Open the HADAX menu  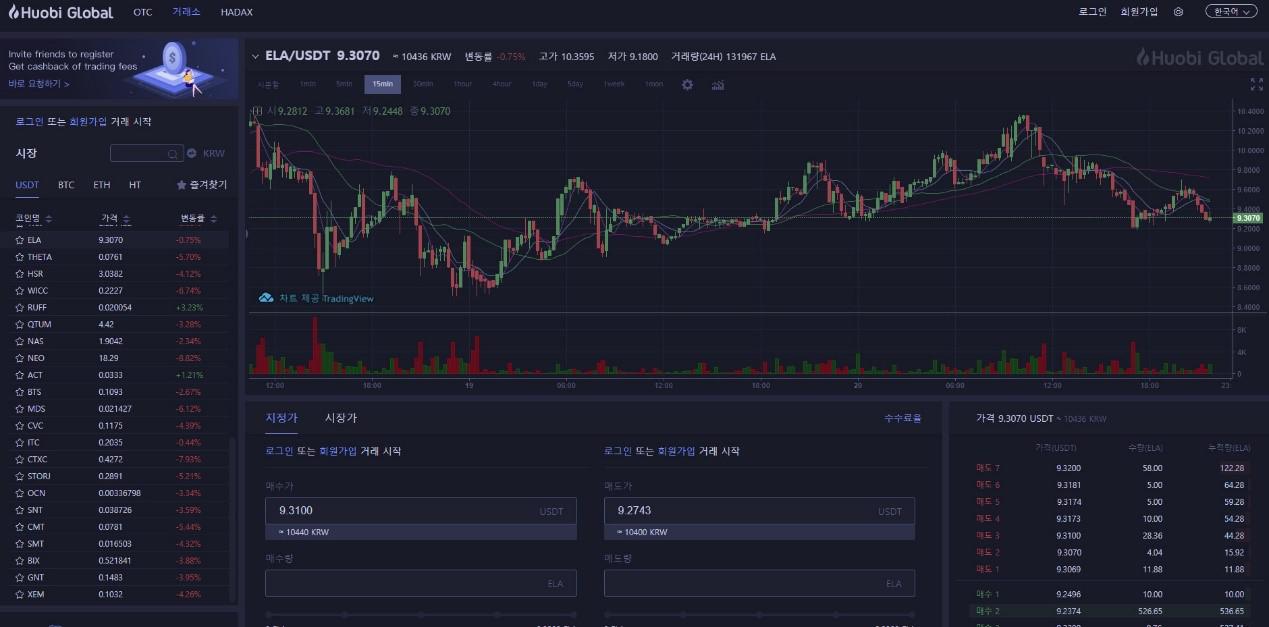pos(237,12)
